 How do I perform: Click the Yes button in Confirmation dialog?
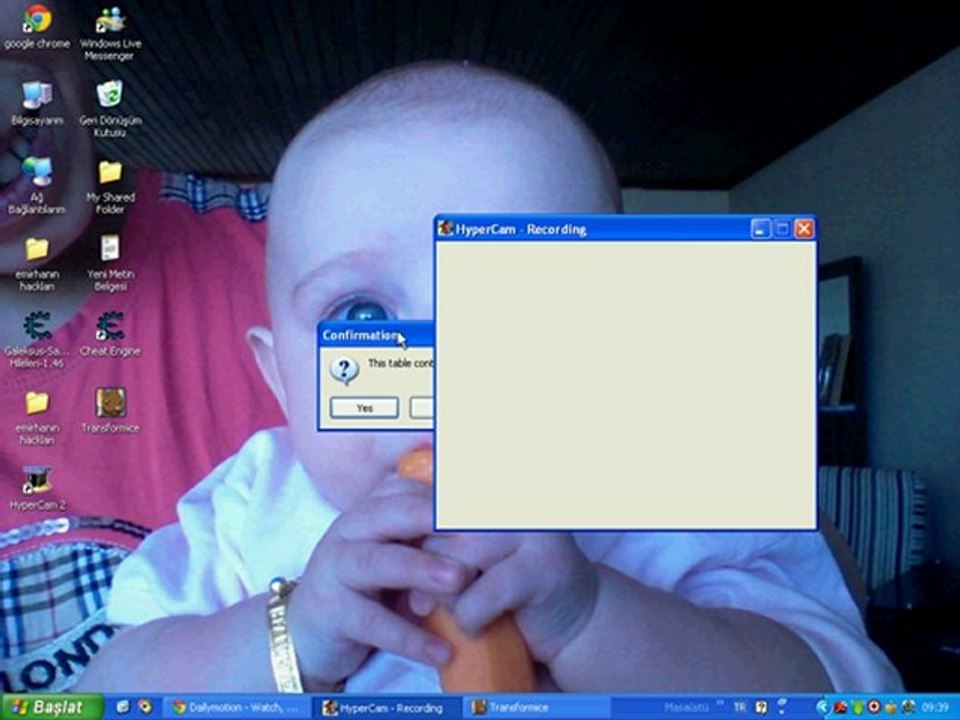click(x=364, y=408)
